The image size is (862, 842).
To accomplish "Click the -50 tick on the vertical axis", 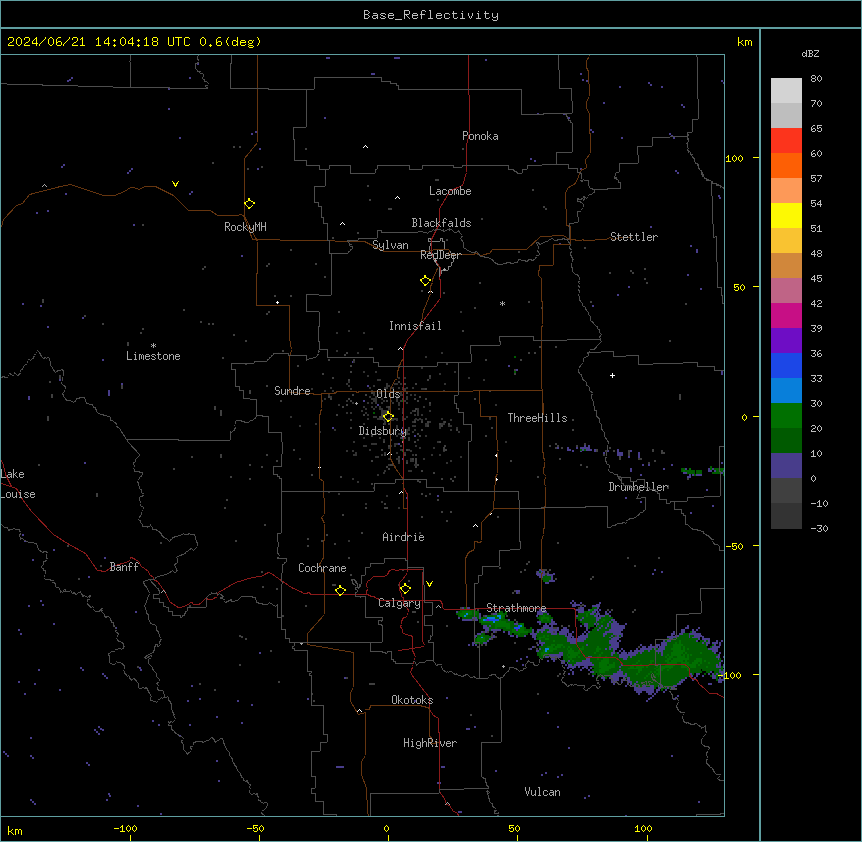I will tap(734, 546).
